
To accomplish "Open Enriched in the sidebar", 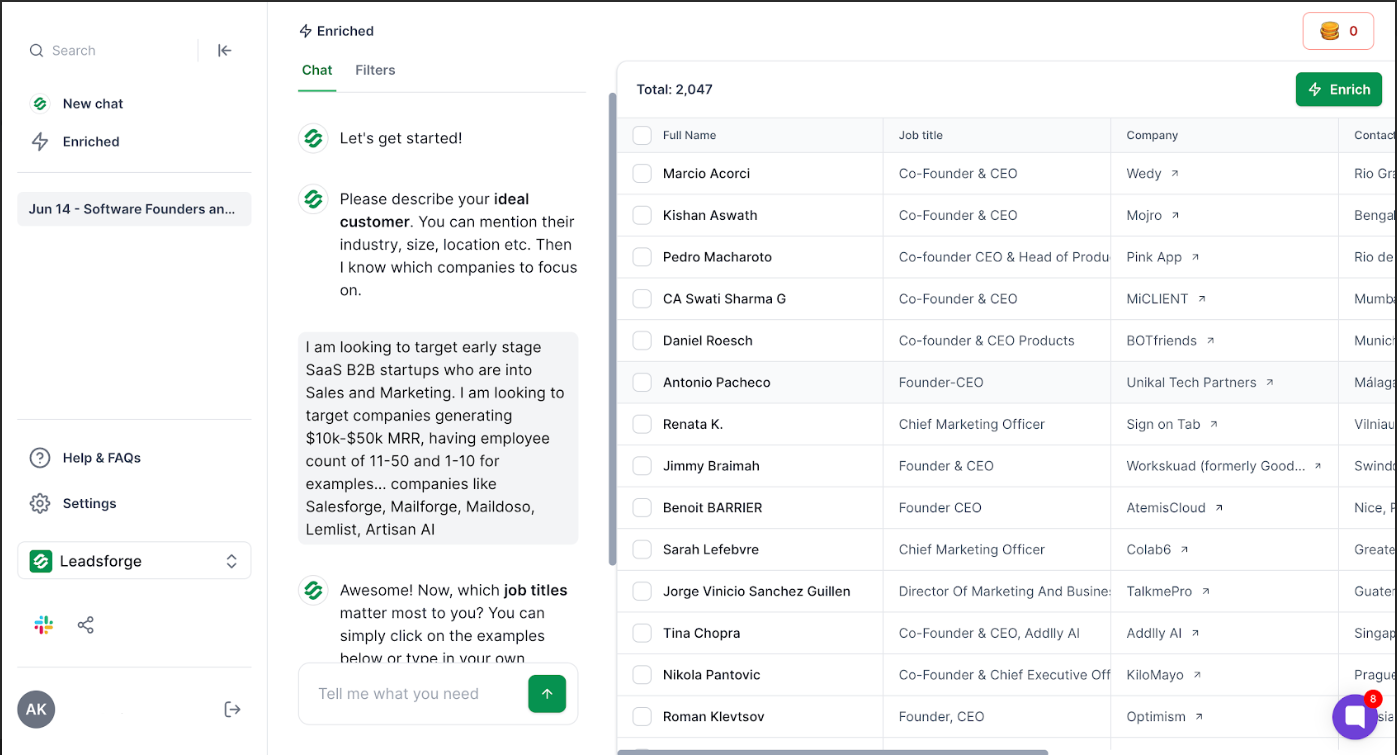I will pos(91,142).
